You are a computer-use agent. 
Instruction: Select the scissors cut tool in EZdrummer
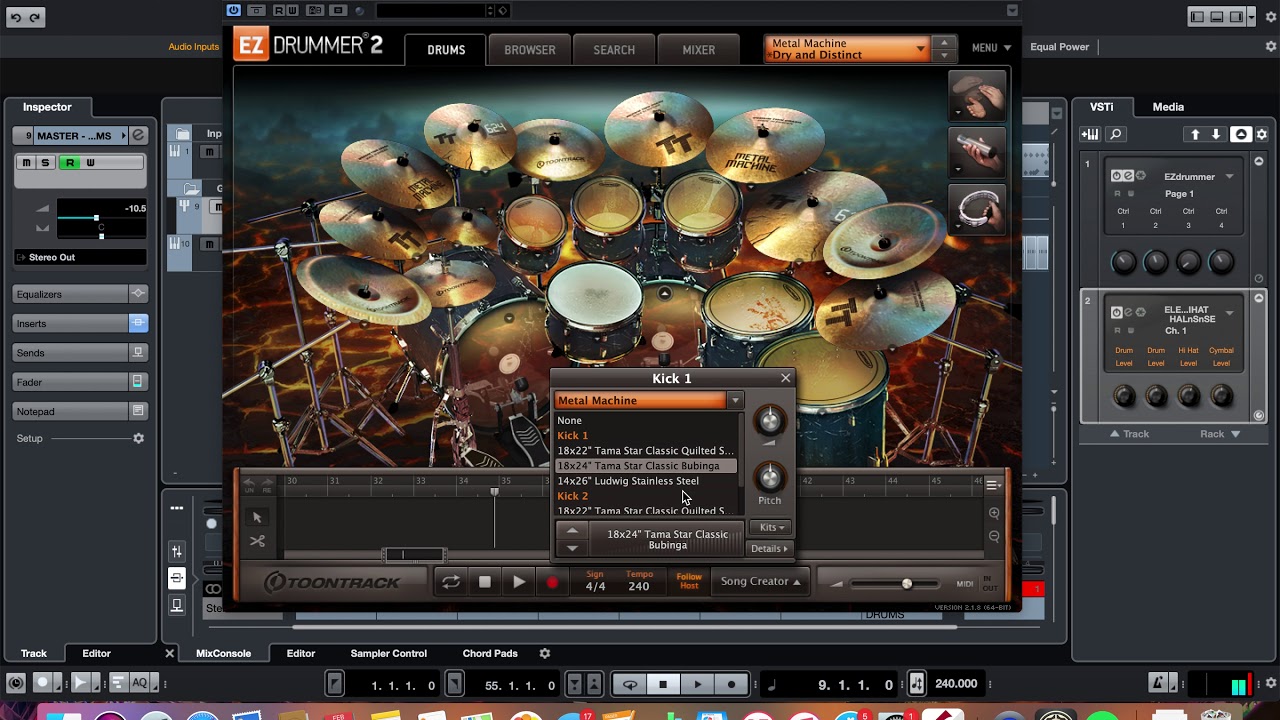[257, 541]
